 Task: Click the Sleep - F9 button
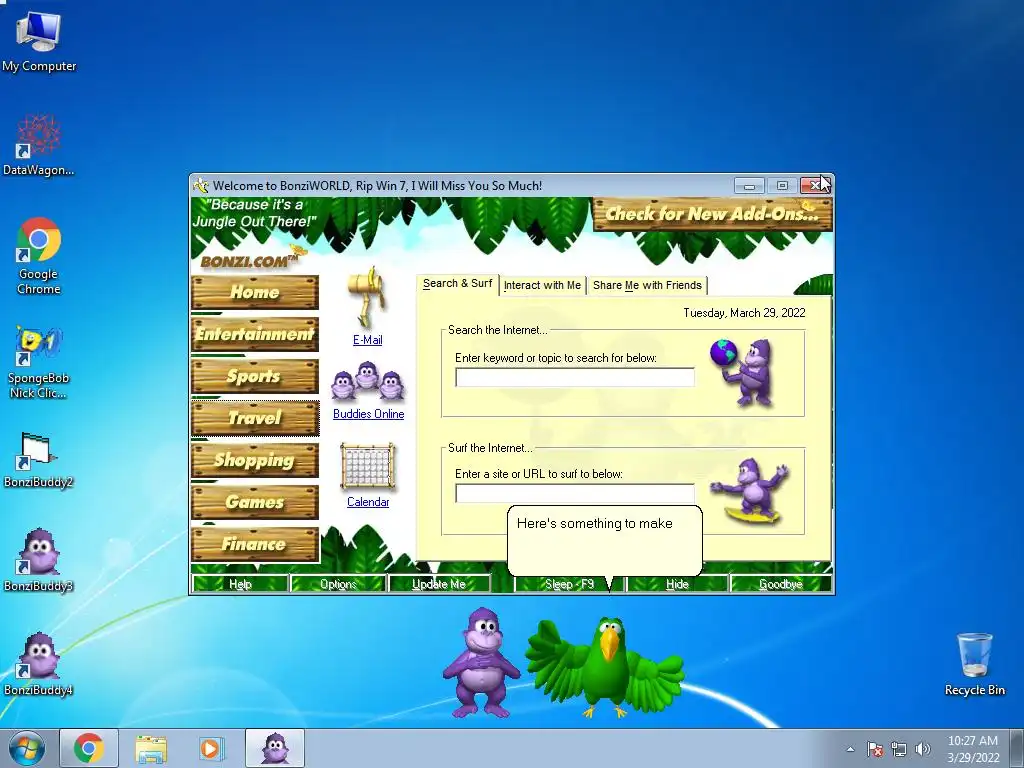tap(569, 584)
